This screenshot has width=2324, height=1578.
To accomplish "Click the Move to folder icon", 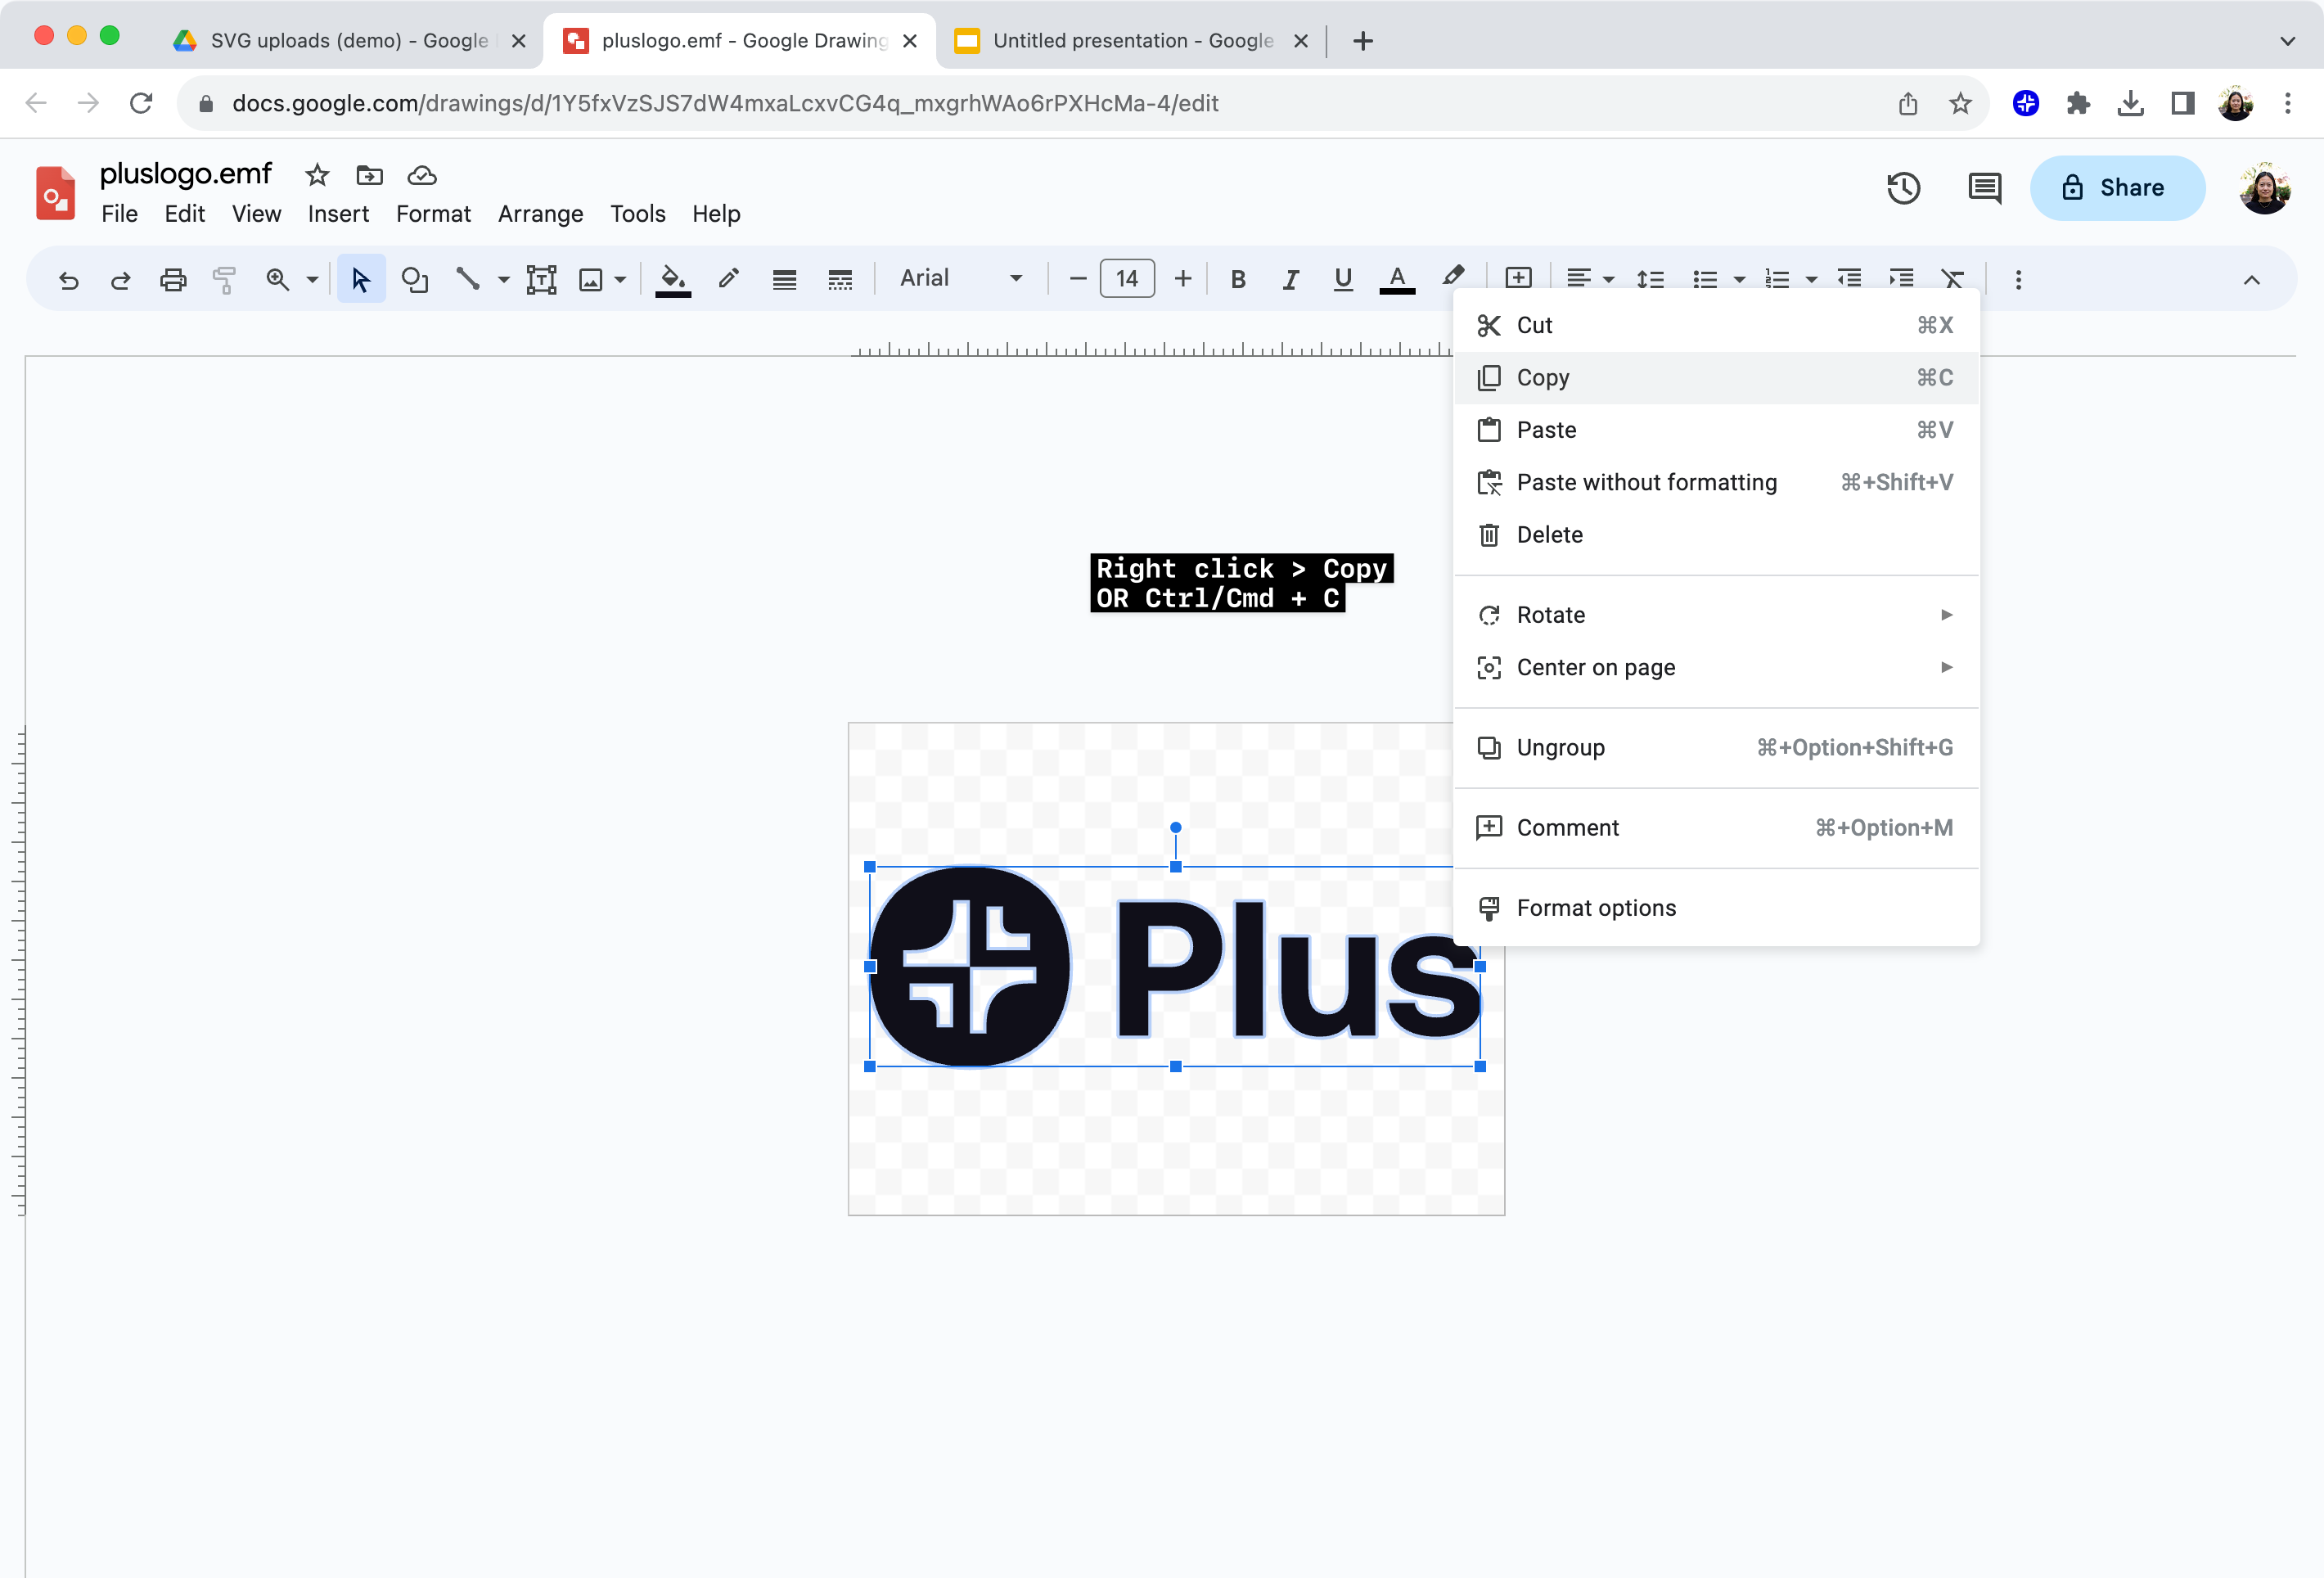I will point(369,176).
